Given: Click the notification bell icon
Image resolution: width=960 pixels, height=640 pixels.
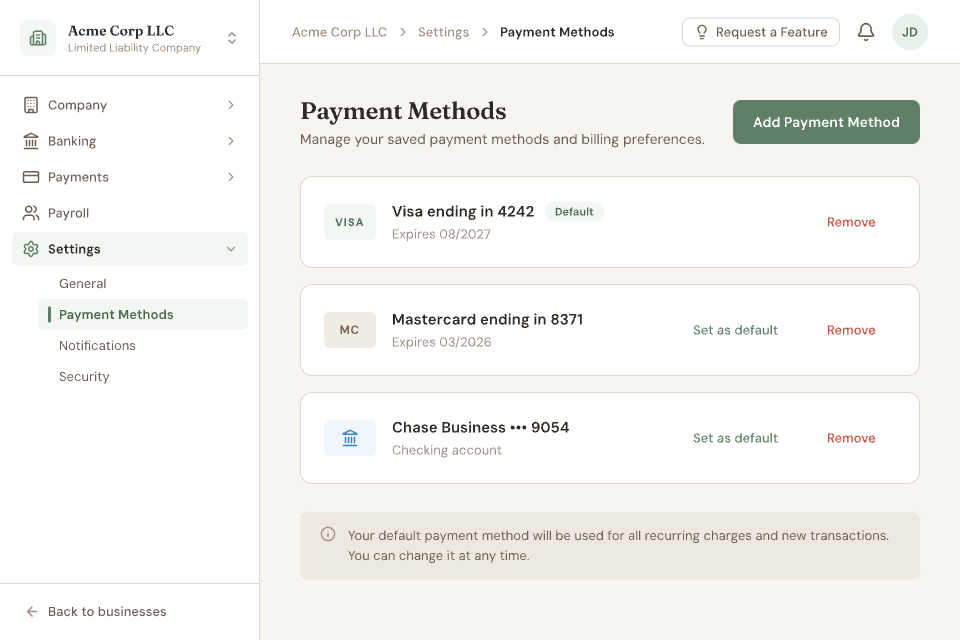Looking at the screenshot, I should [x=866, y=32].
